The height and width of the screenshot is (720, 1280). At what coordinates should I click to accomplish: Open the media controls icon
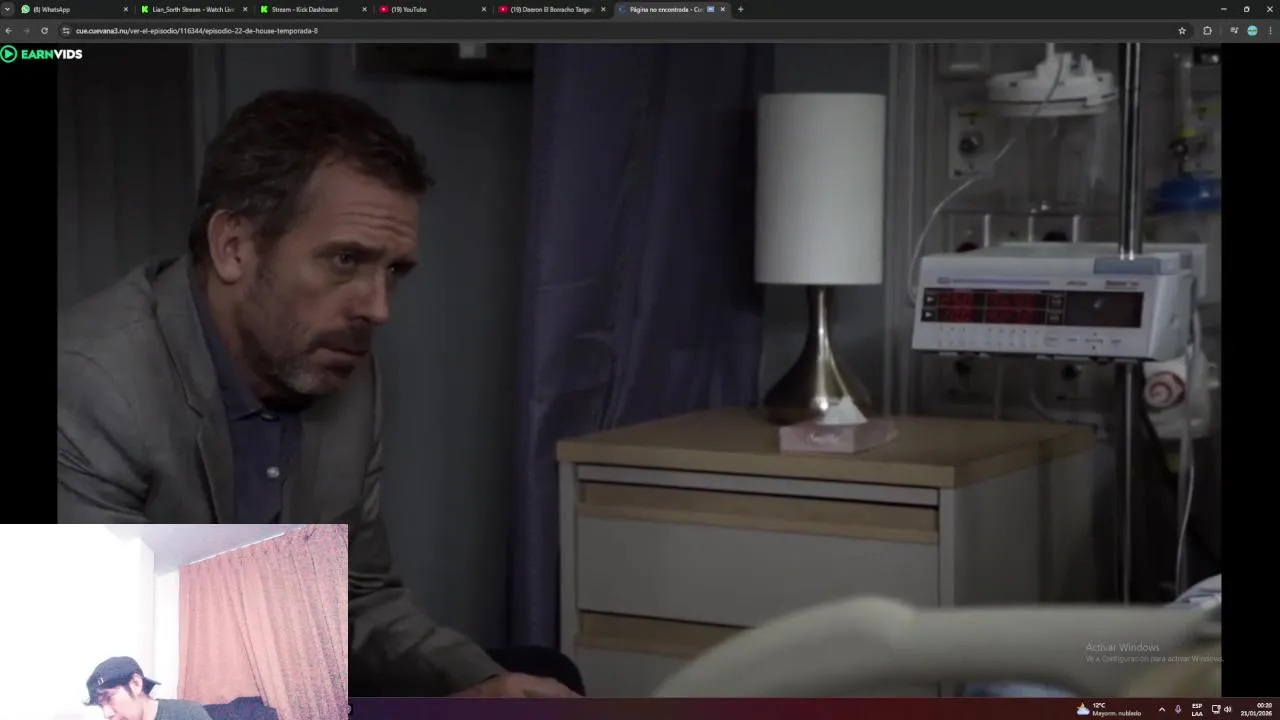click(1234, 31)
